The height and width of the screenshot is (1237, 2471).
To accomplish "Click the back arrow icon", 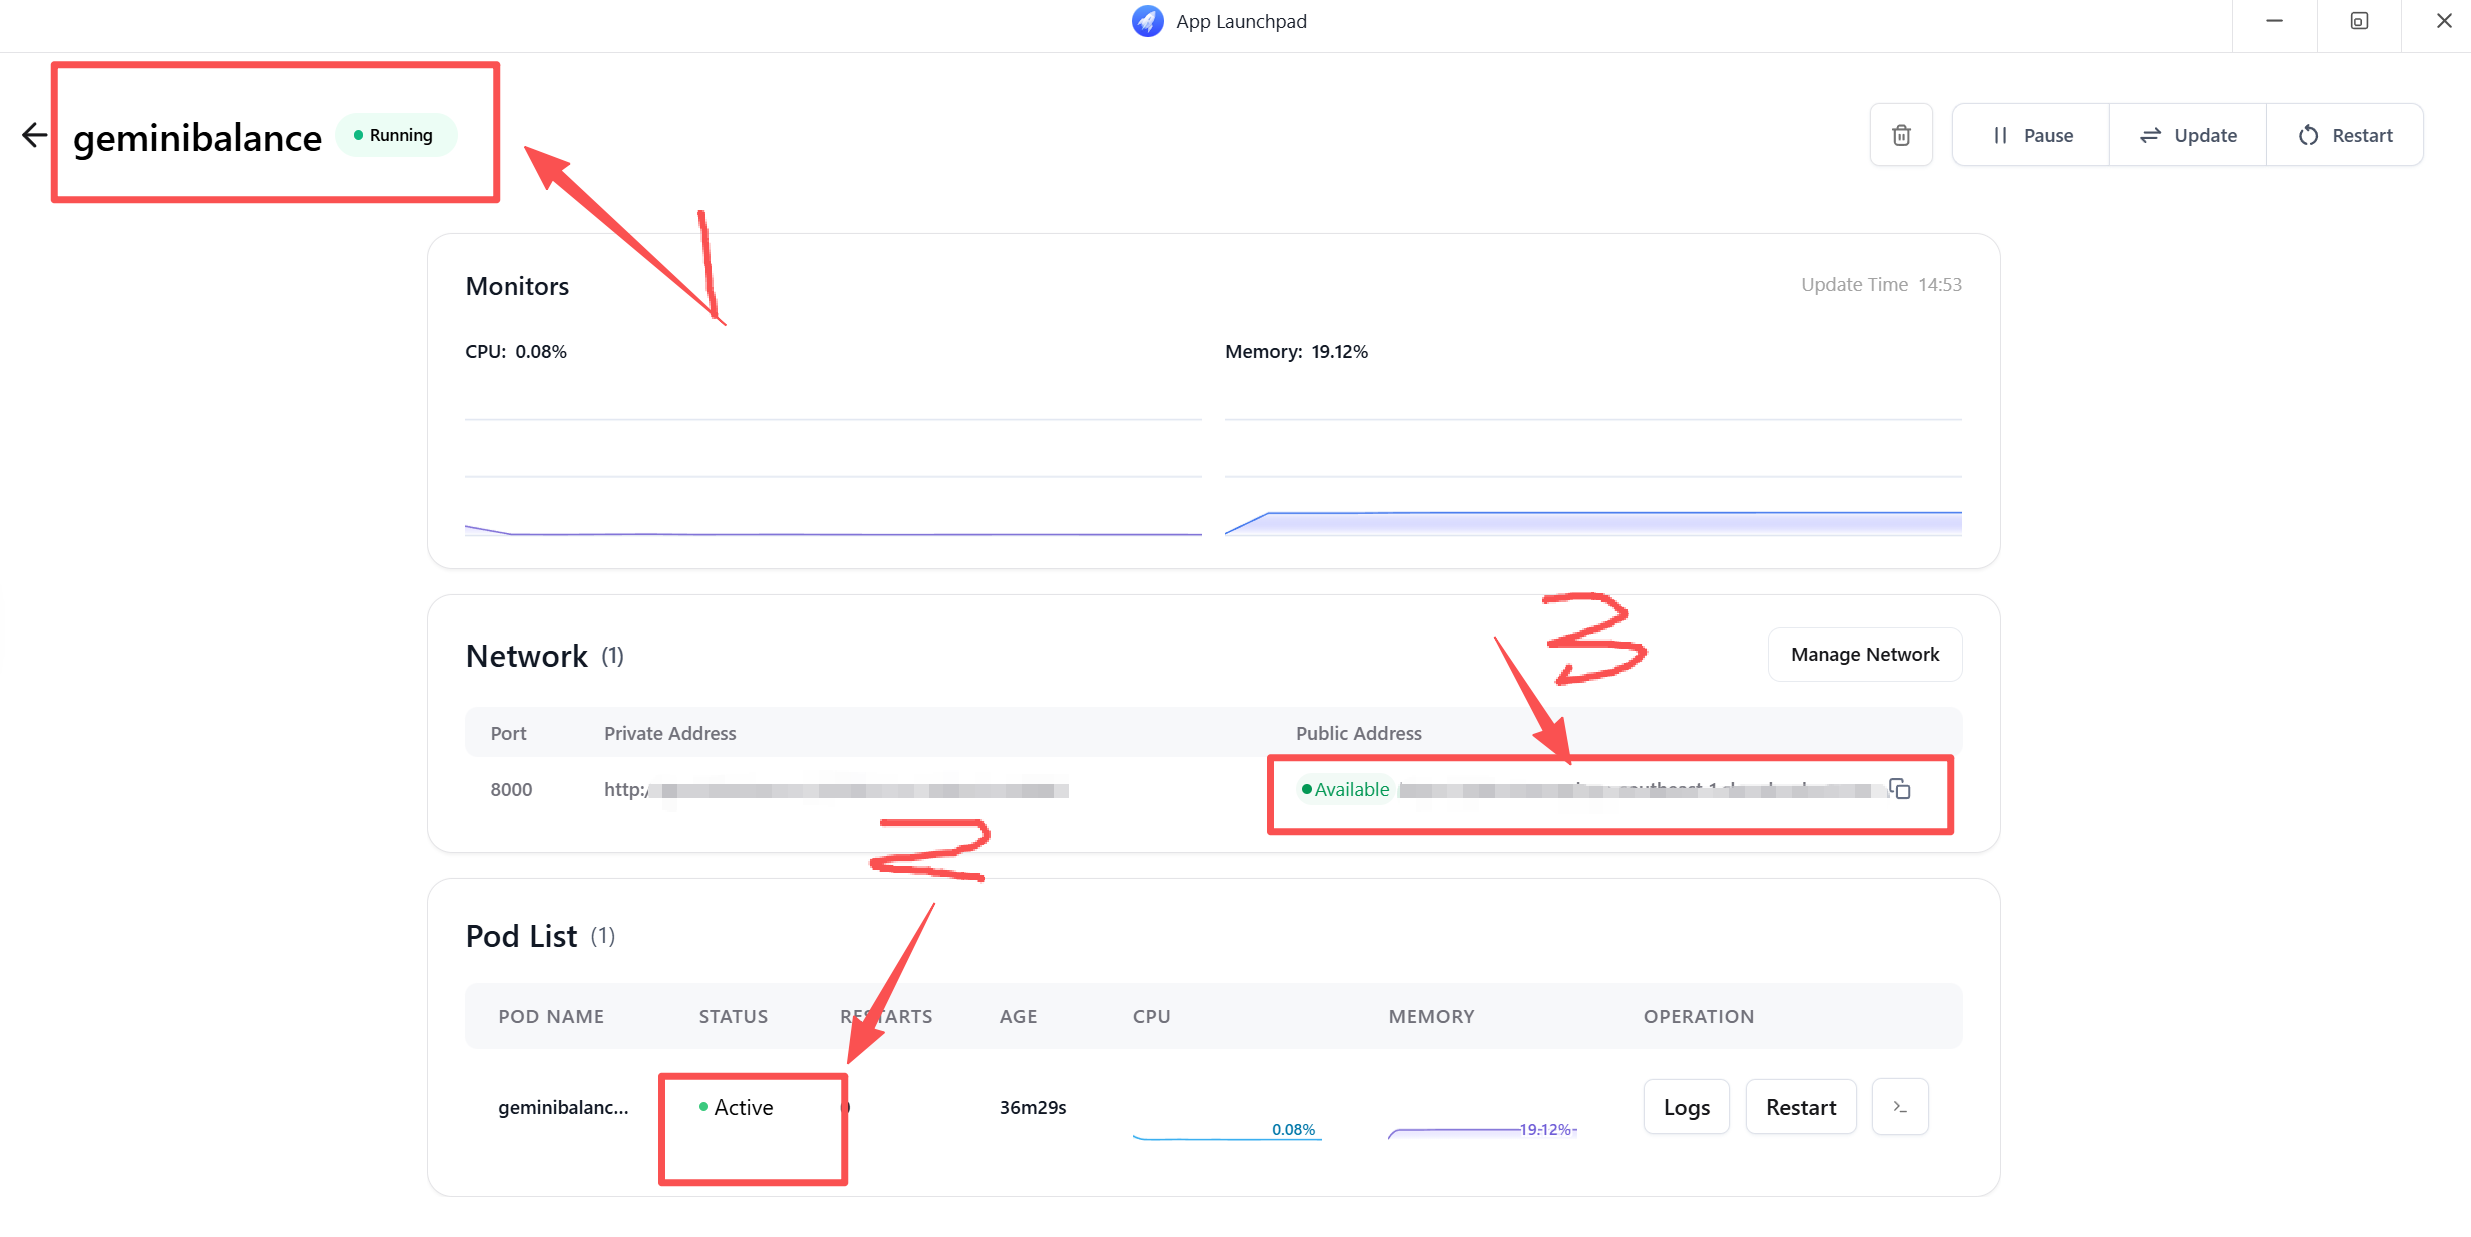I will [34, 135].
